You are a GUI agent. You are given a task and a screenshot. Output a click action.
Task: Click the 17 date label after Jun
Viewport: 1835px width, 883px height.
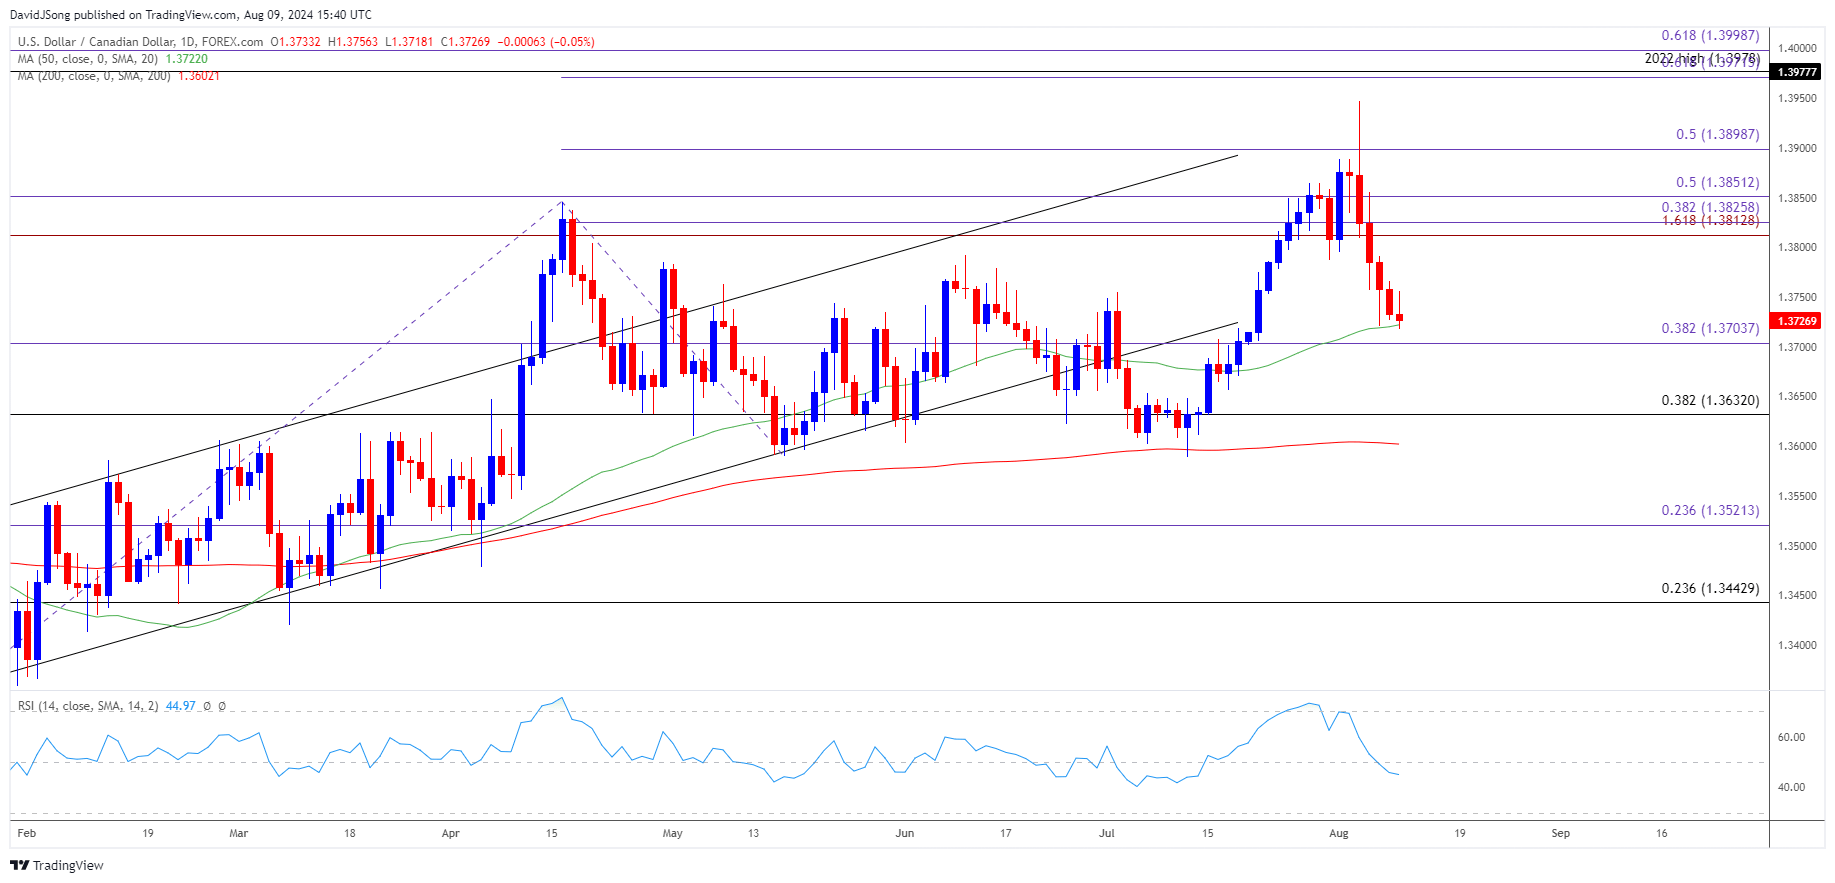1005,833
